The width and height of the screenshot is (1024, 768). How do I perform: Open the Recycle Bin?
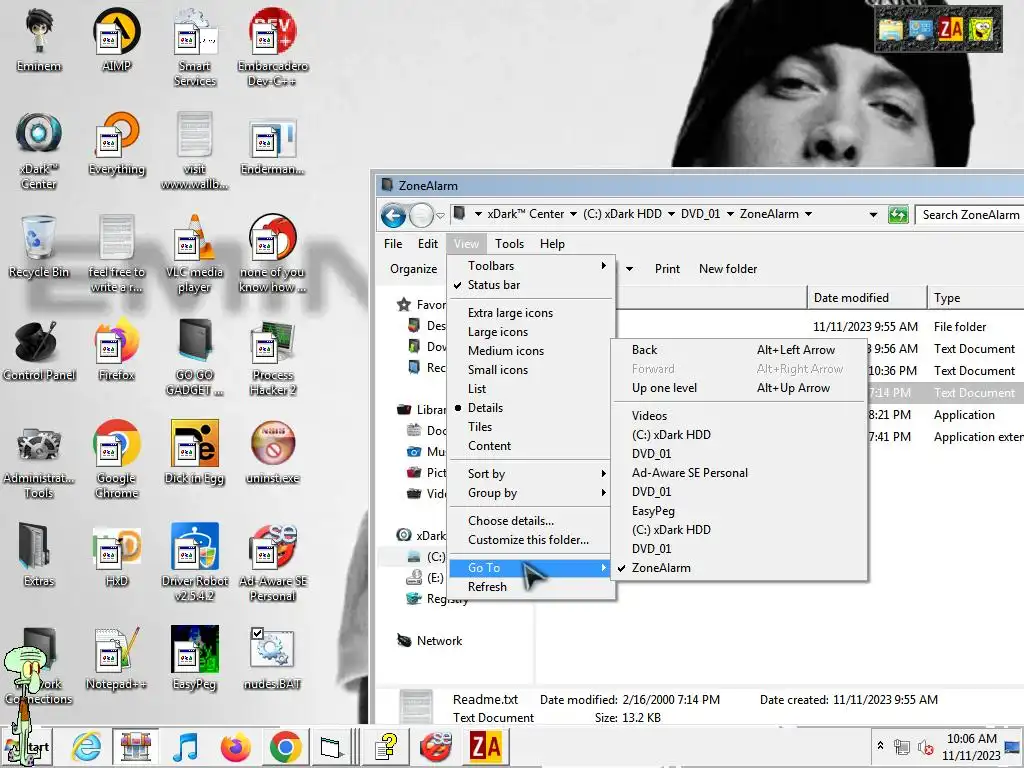click(x=39, y=246)
